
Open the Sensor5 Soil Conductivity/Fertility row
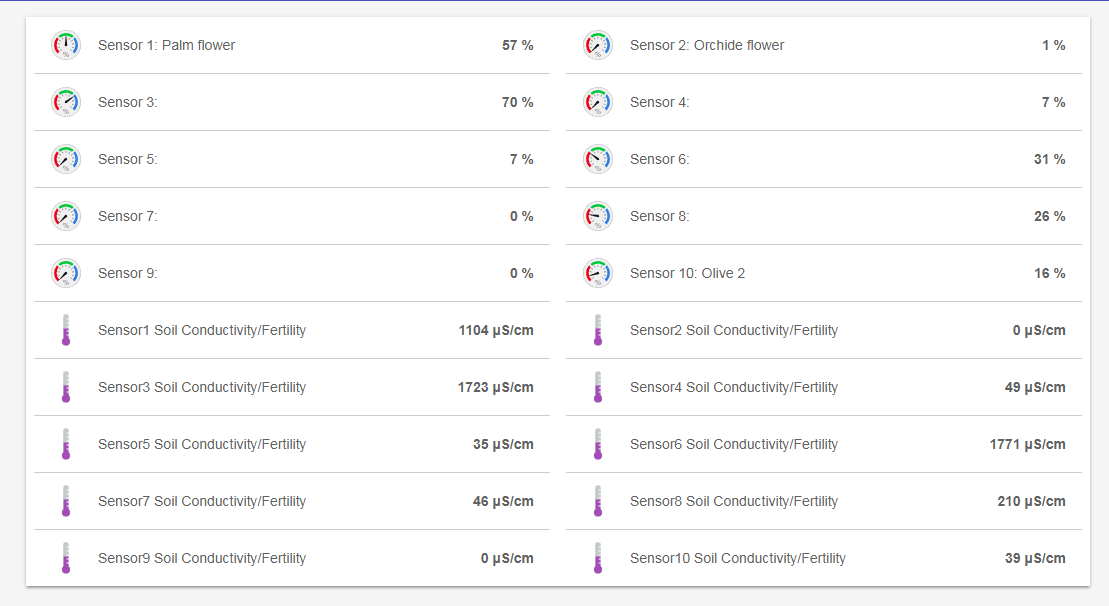point(202,444)
